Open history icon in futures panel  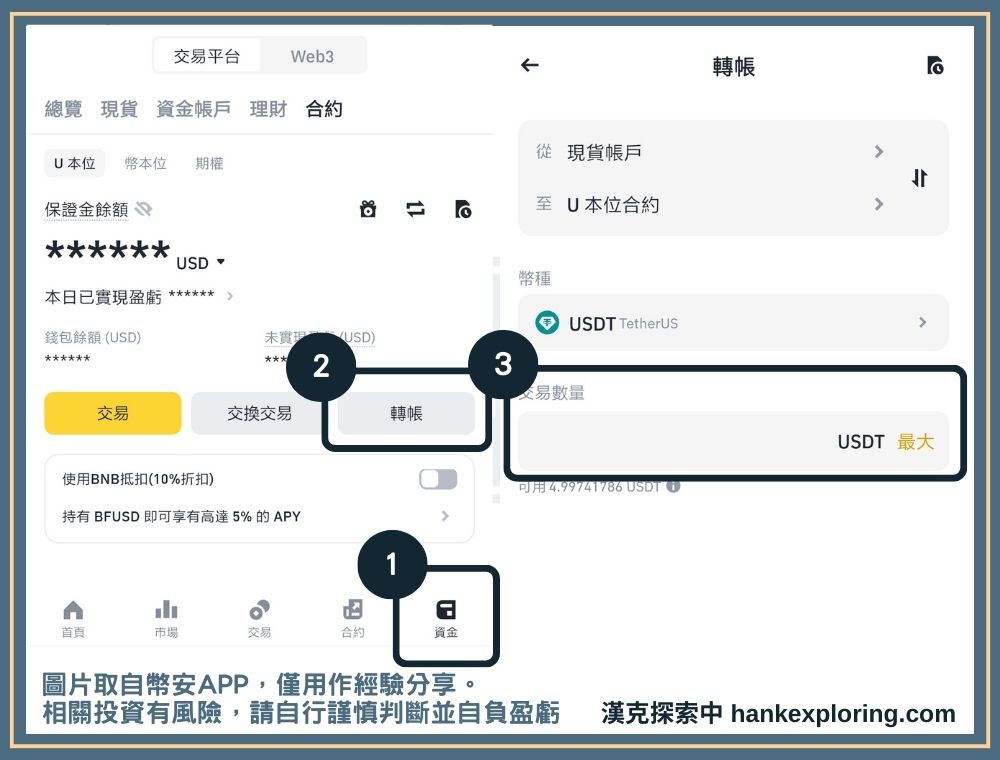(x=463, y=208)
